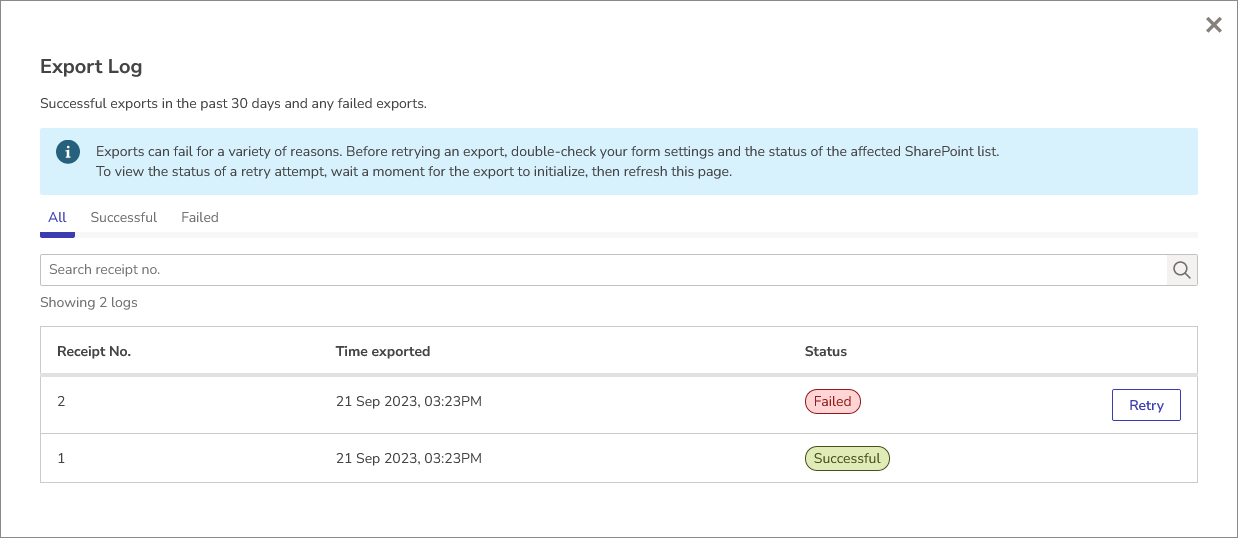The height and width of the screenshot is (538, 1238).
Task: Retry the failed export for receipt 2
Action: 1146,405
